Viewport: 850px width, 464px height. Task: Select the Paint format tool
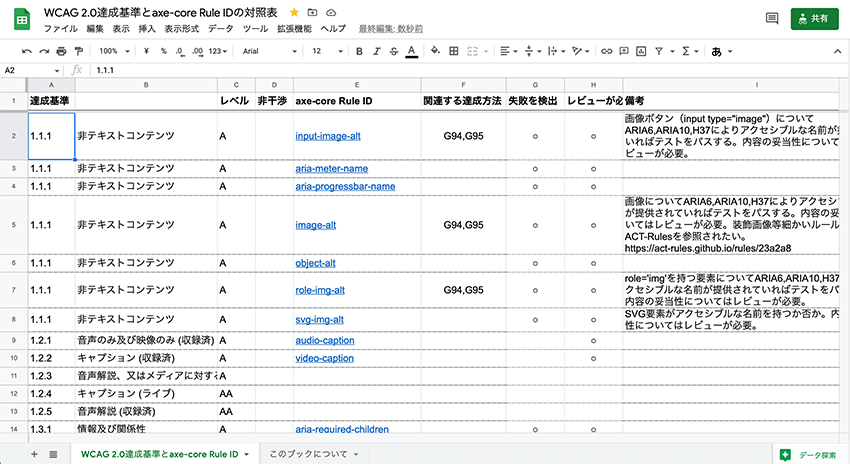pos(79,51)
